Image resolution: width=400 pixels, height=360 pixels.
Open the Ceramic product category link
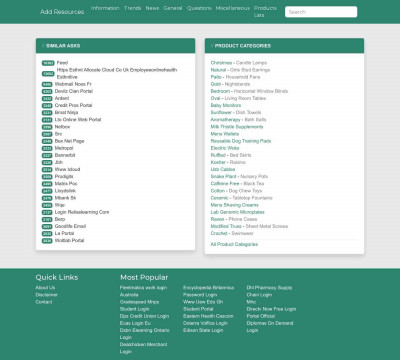(x=219, y=198)
